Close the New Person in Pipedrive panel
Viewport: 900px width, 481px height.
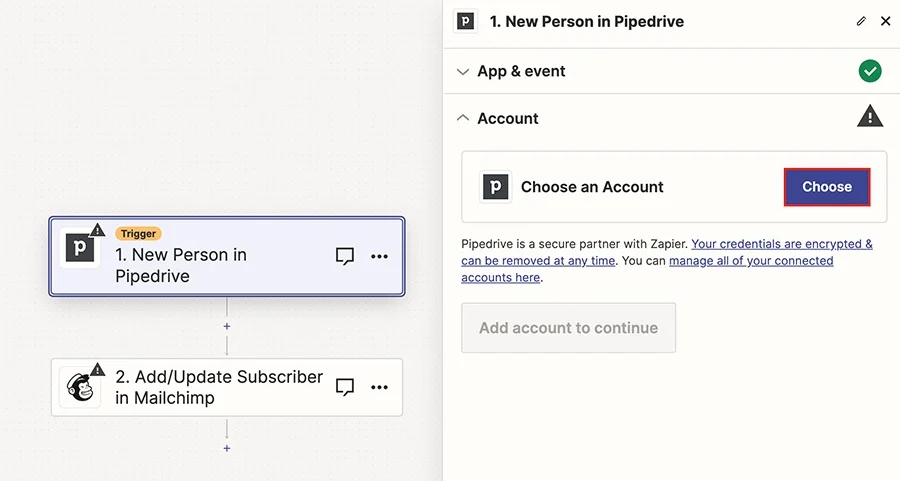click(x=886, y=21)
